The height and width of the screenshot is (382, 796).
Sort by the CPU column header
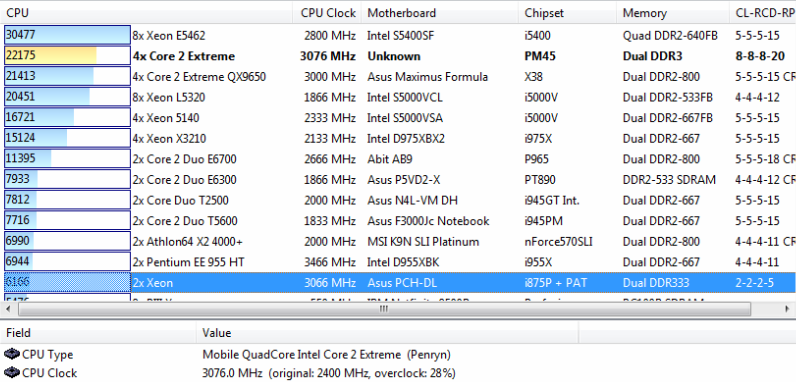tap(147, 13)
